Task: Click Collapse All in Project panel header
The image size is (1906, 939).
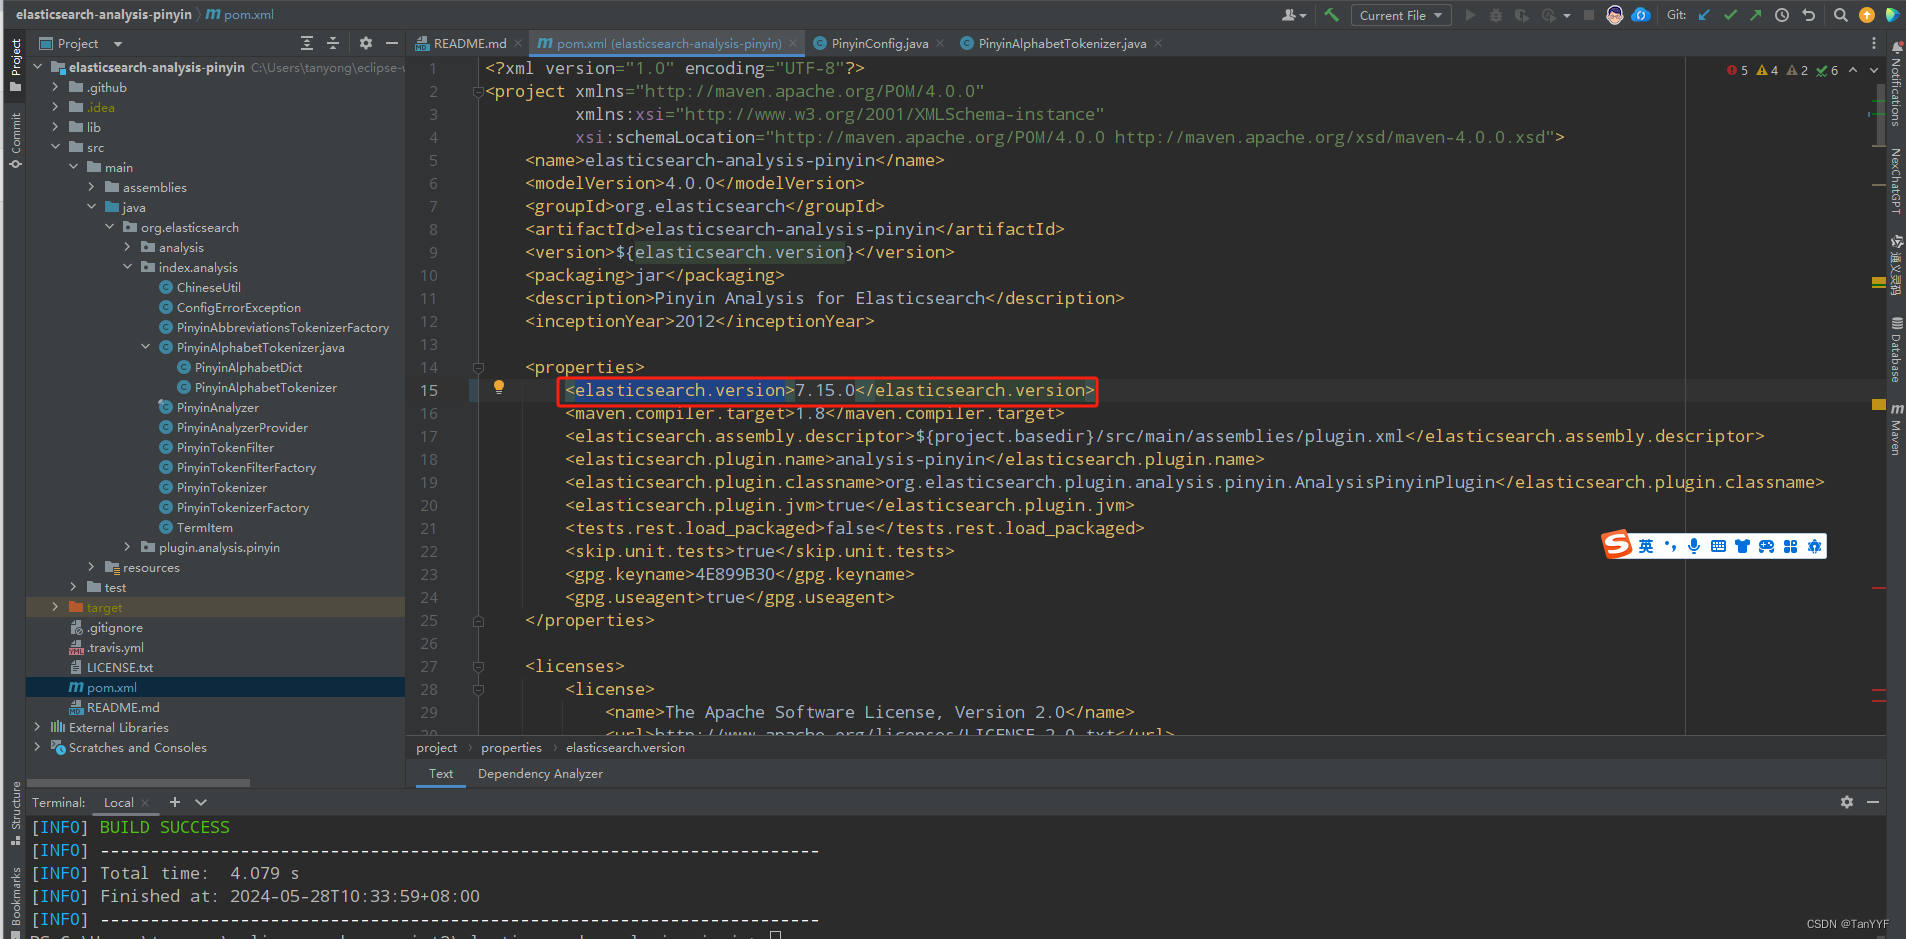Action: coord(333,43)
